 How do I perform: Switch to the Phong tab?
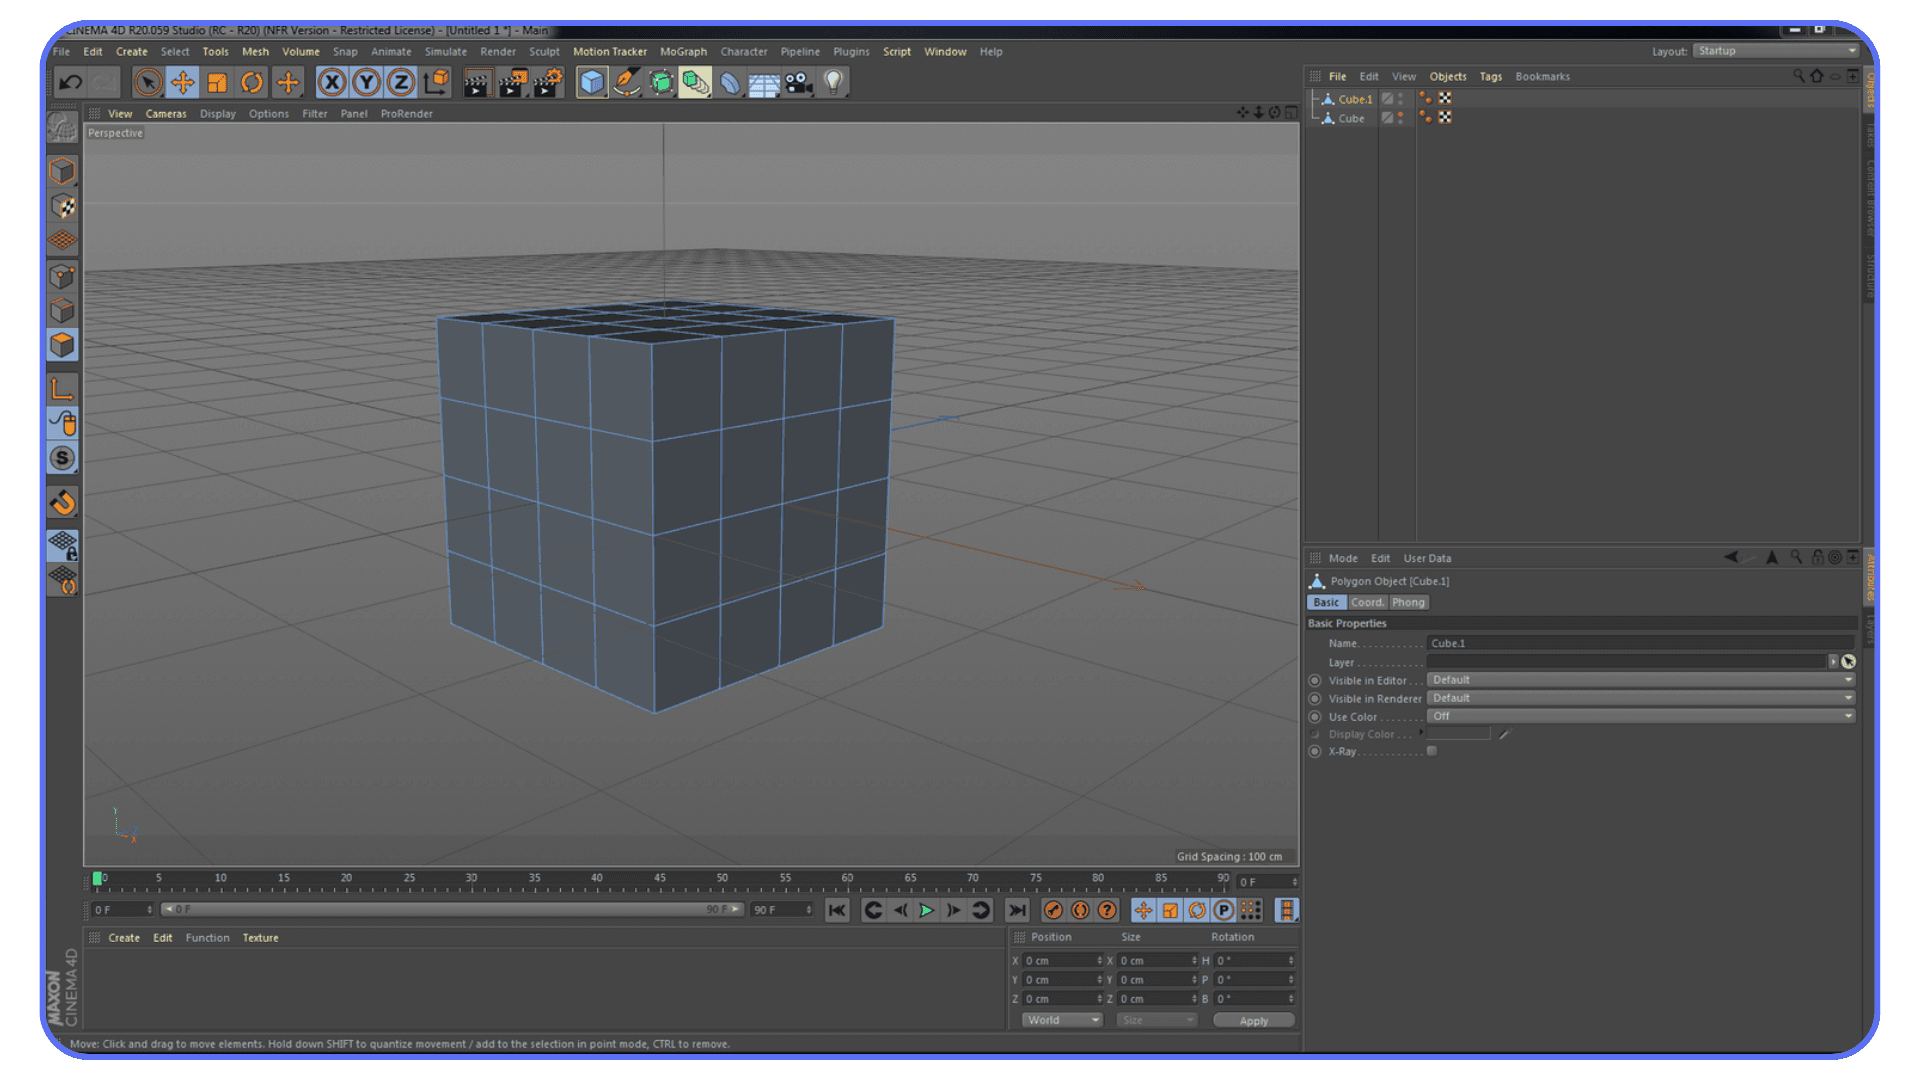(1408, 602)
